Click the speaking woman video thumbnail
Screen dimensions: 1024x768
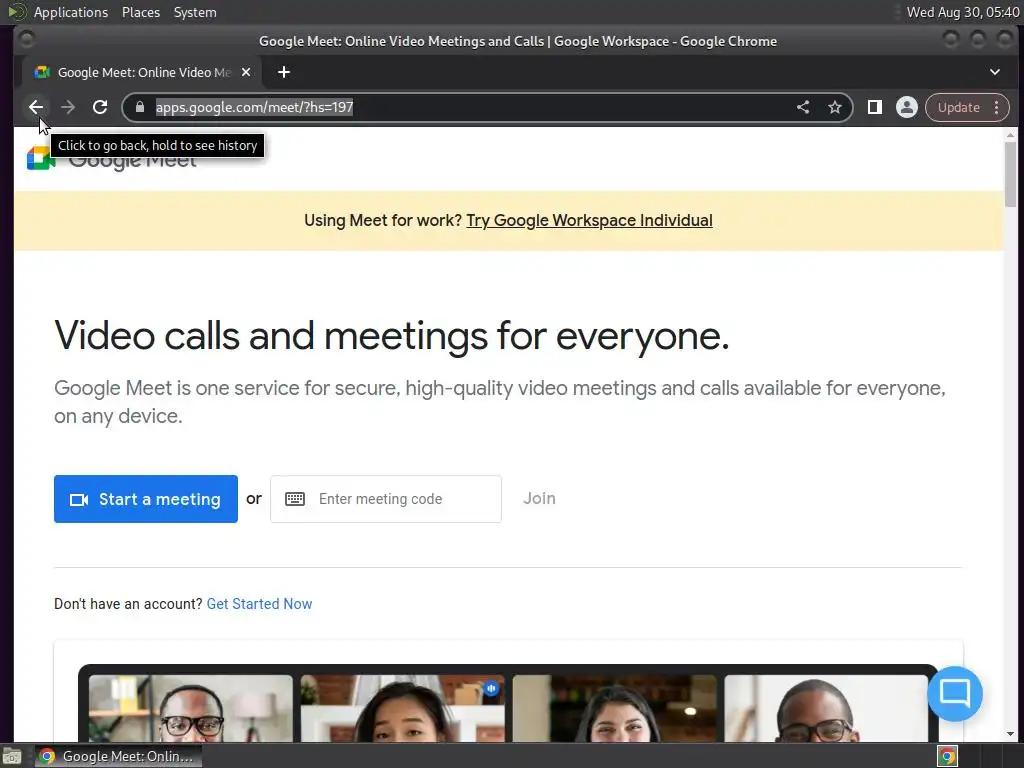tap(402, 708)
